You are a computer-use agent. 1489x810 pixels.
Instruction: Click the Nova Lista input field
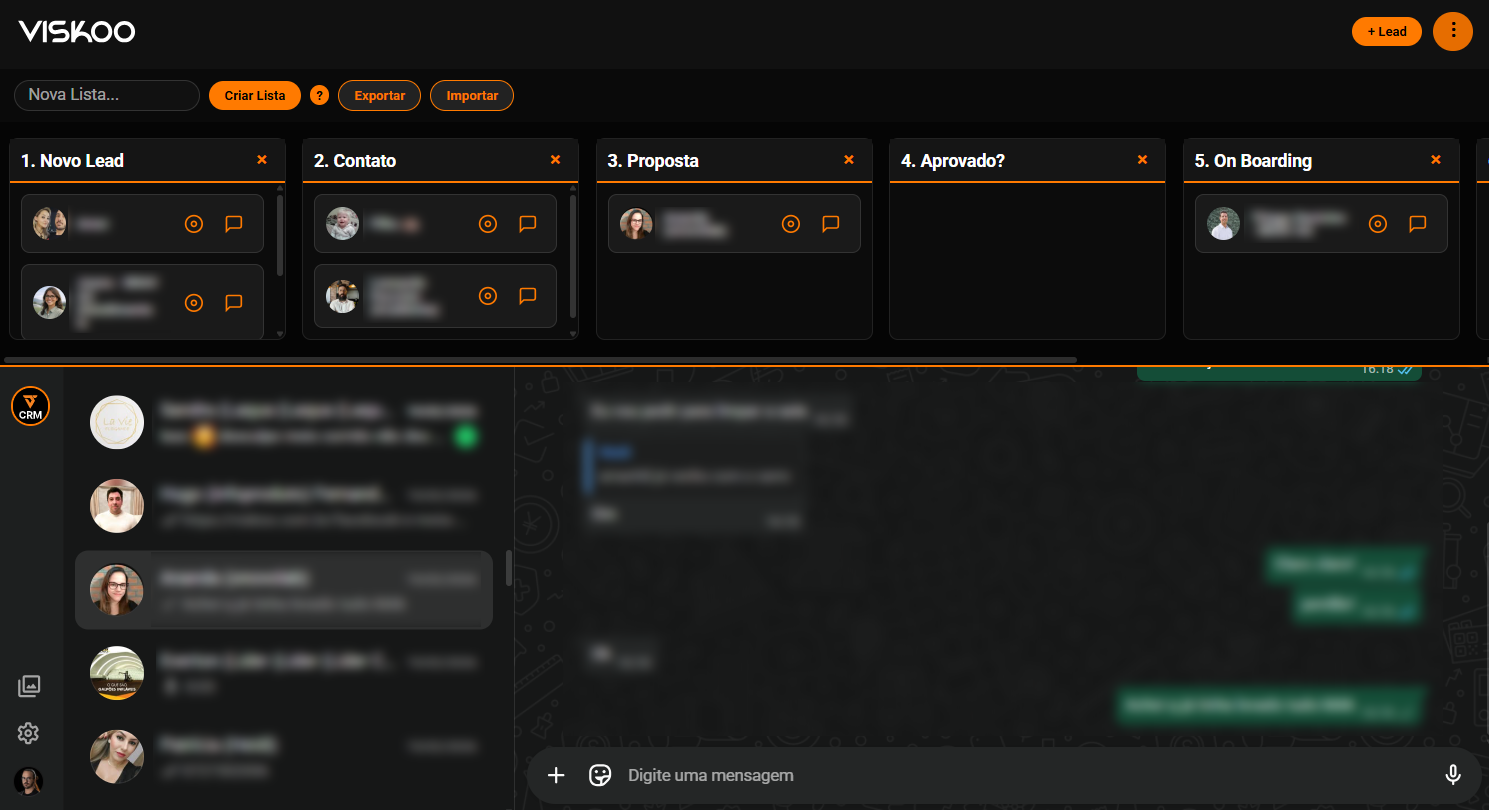pos(107,95)
